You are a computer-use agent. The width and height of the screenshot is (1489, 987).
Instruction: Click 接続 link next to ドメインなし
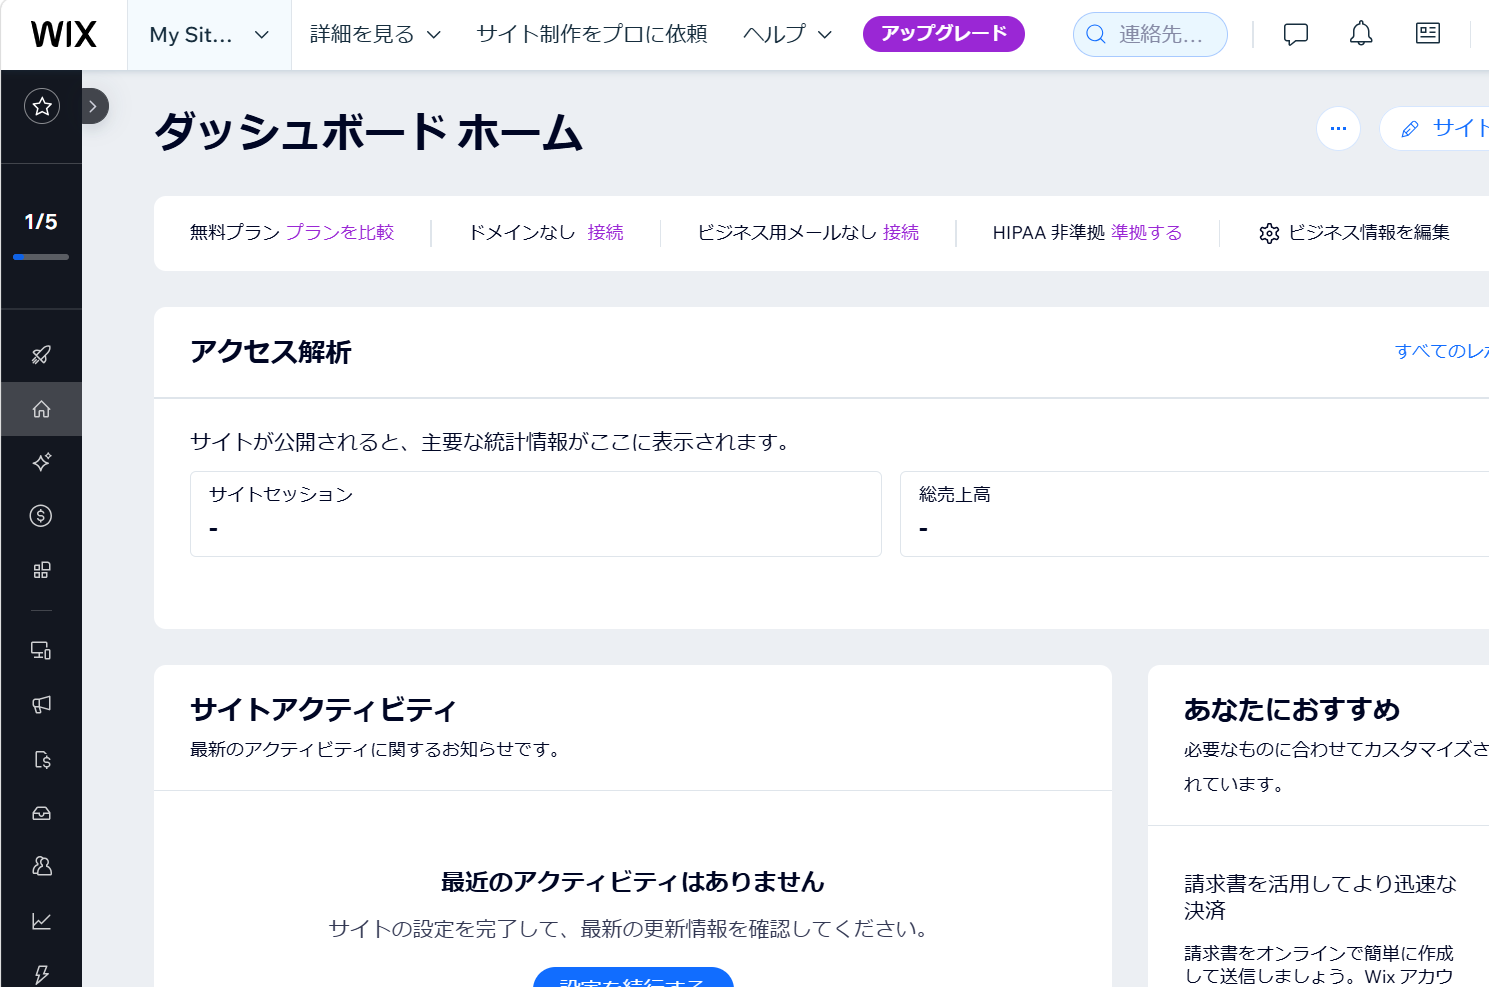pyautogui.click(x=605, y=232)
